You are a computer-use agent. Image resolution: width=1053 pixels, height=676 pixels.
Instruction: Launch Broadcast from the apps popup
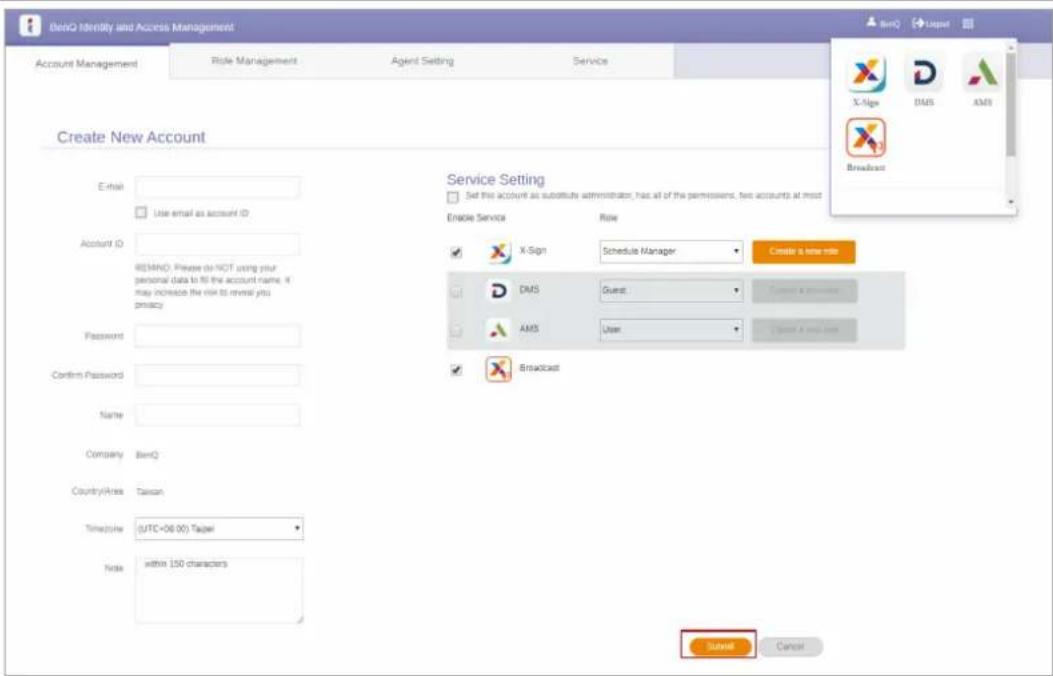[866, 138]
